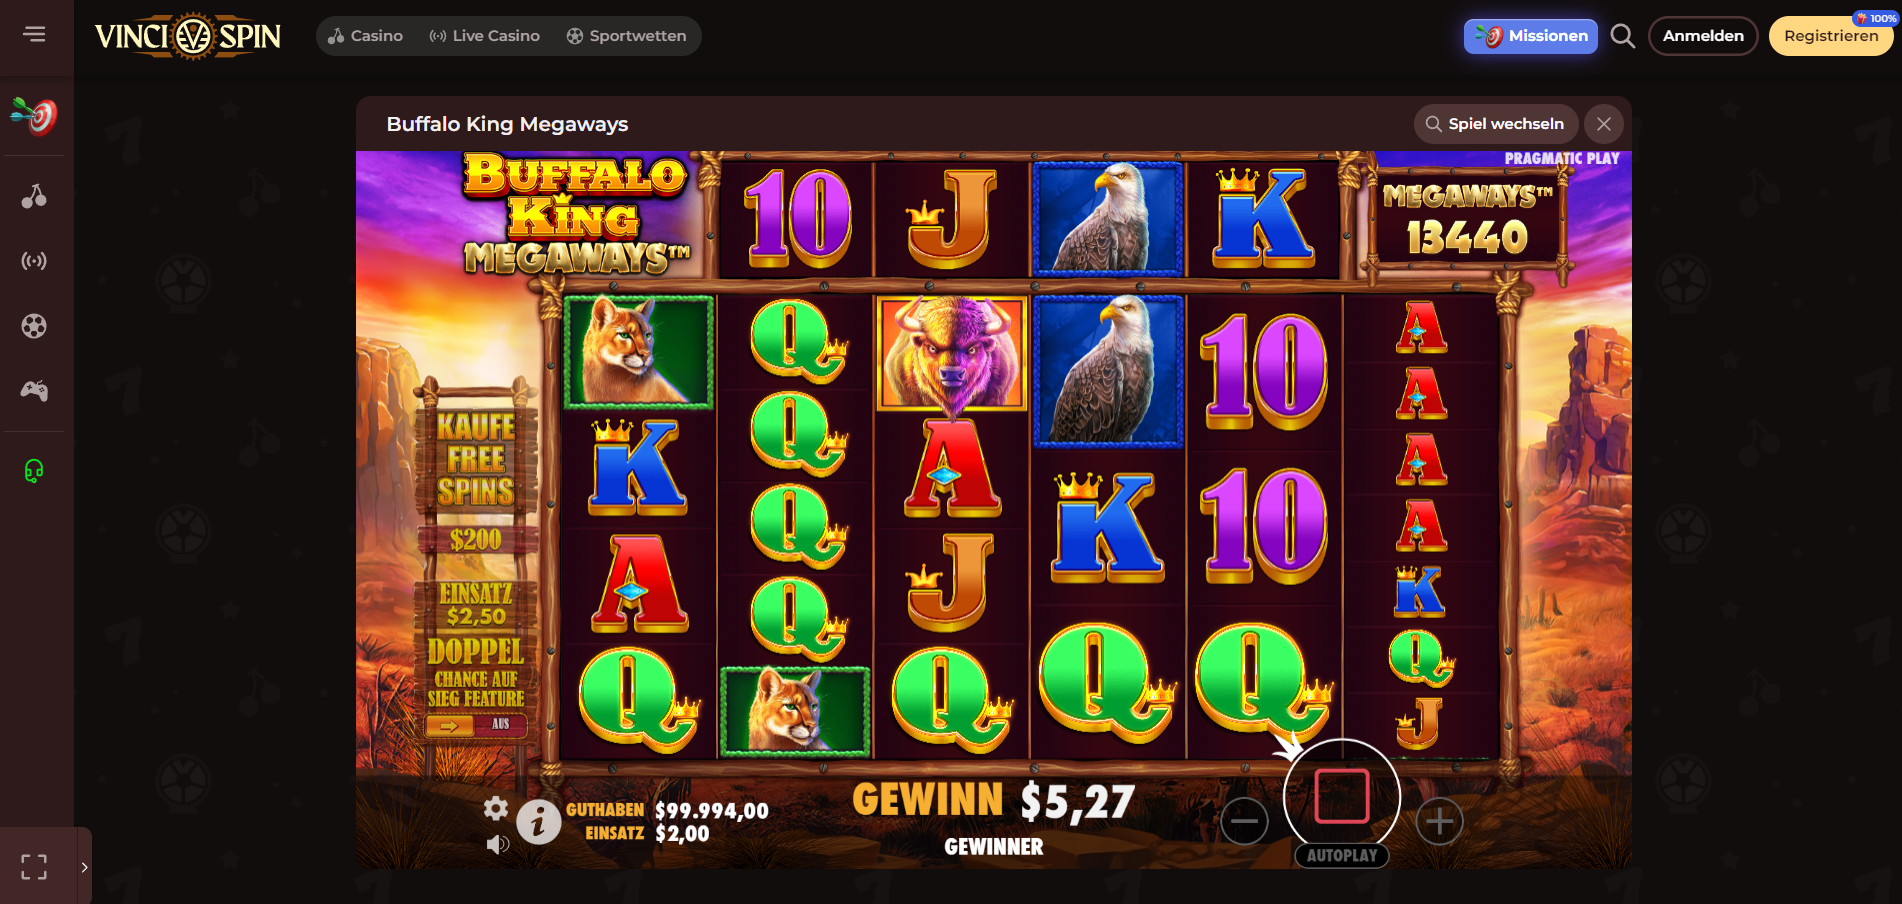Toggle the Doppel Chance feature switch
This screenshot has height=904, width=1902.
475,725
